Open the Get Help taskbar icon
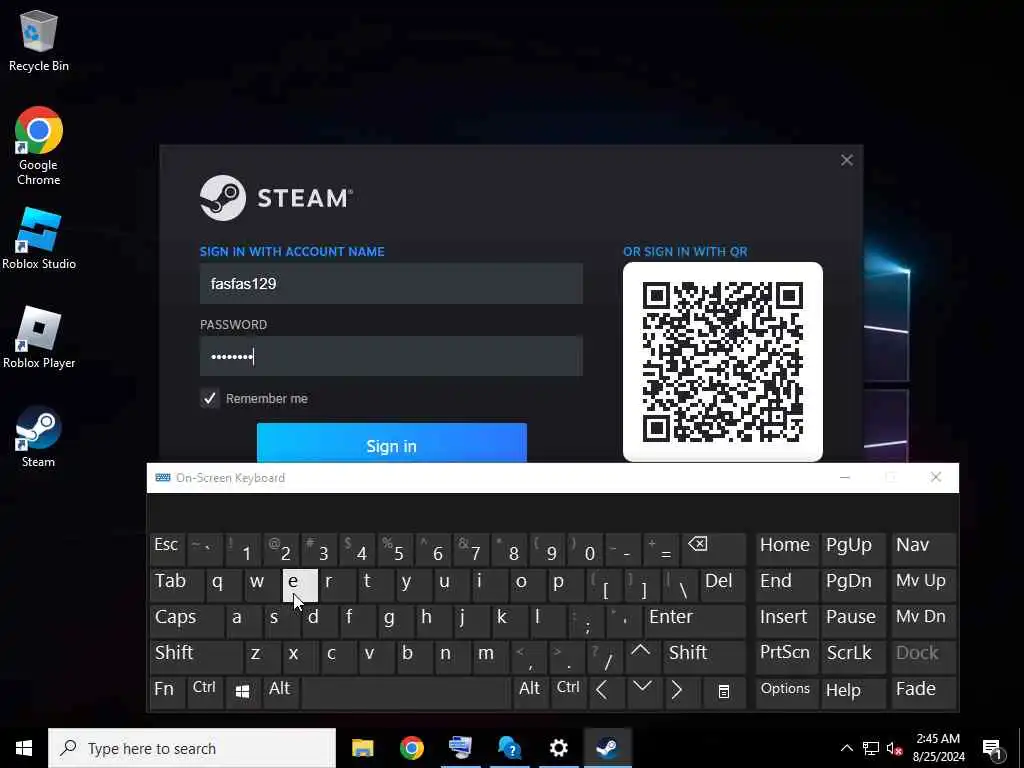The width and height of the screenshot is (1024, 768). [x=509, y=748]
